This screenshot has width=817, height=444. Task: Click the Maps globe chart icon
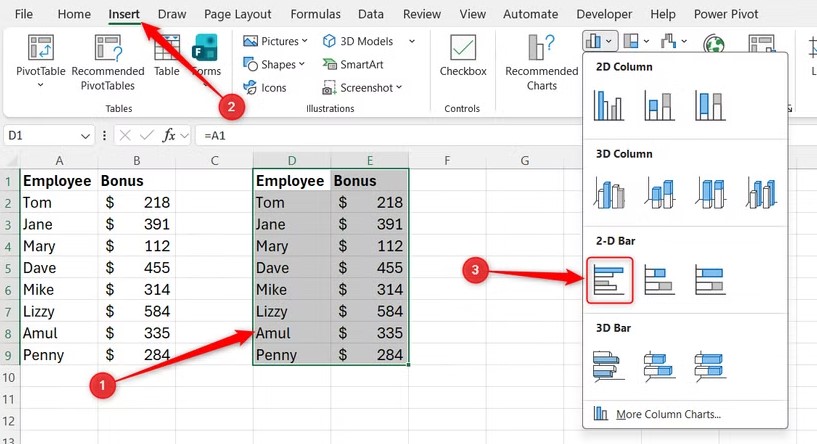click(x=714, y=44)
